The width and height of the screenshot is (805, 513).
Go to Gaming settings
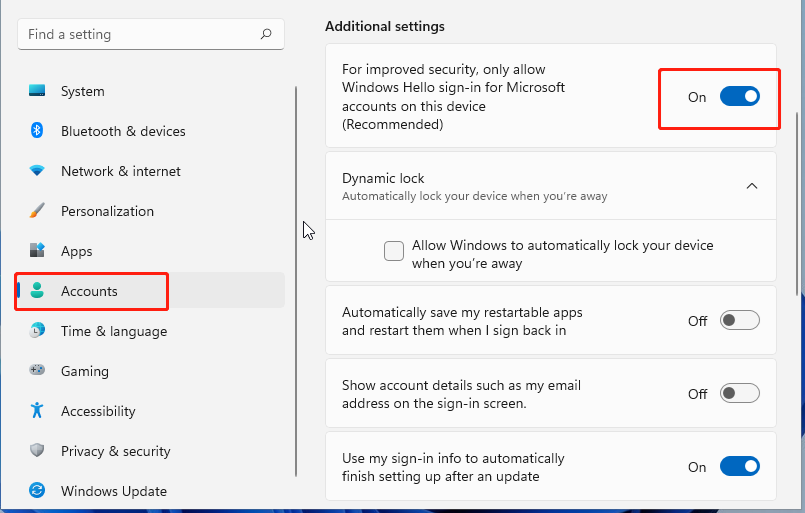point(151,371)
